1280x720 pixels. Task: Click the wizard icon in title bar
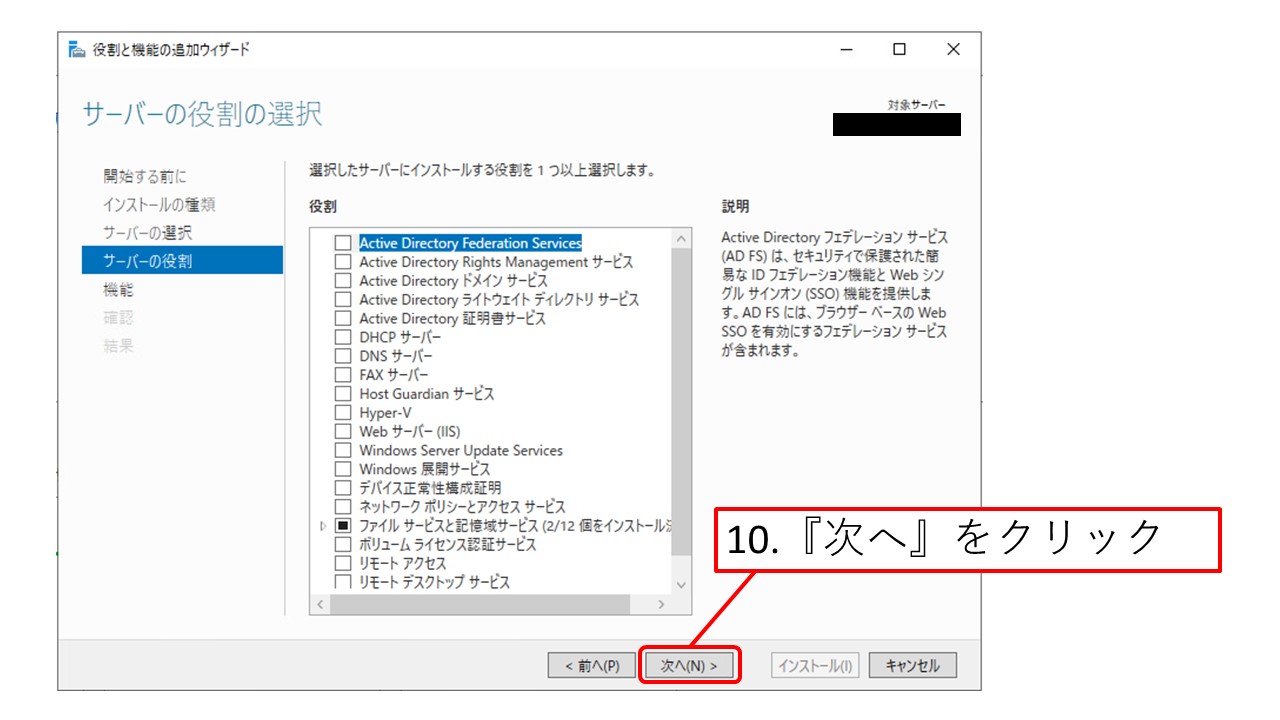coord(77,50)
